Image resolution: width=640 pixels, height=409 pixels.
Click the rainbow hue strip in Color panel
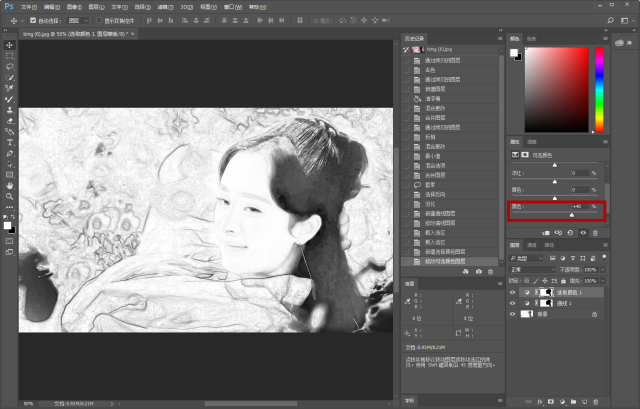pos(599,90)
